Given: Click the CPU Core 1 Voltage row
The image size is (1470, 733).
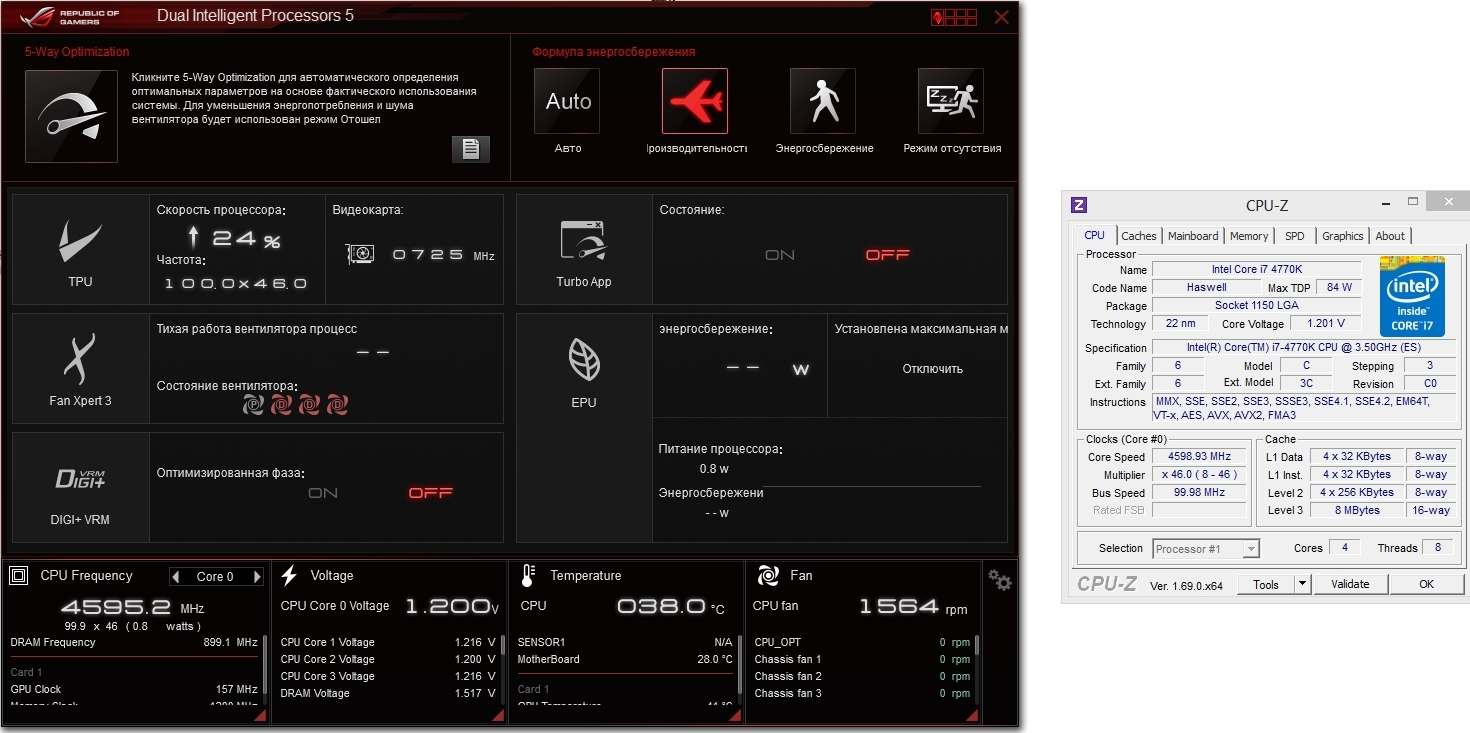Looking at the screenshot, I should tap(388, 642).
